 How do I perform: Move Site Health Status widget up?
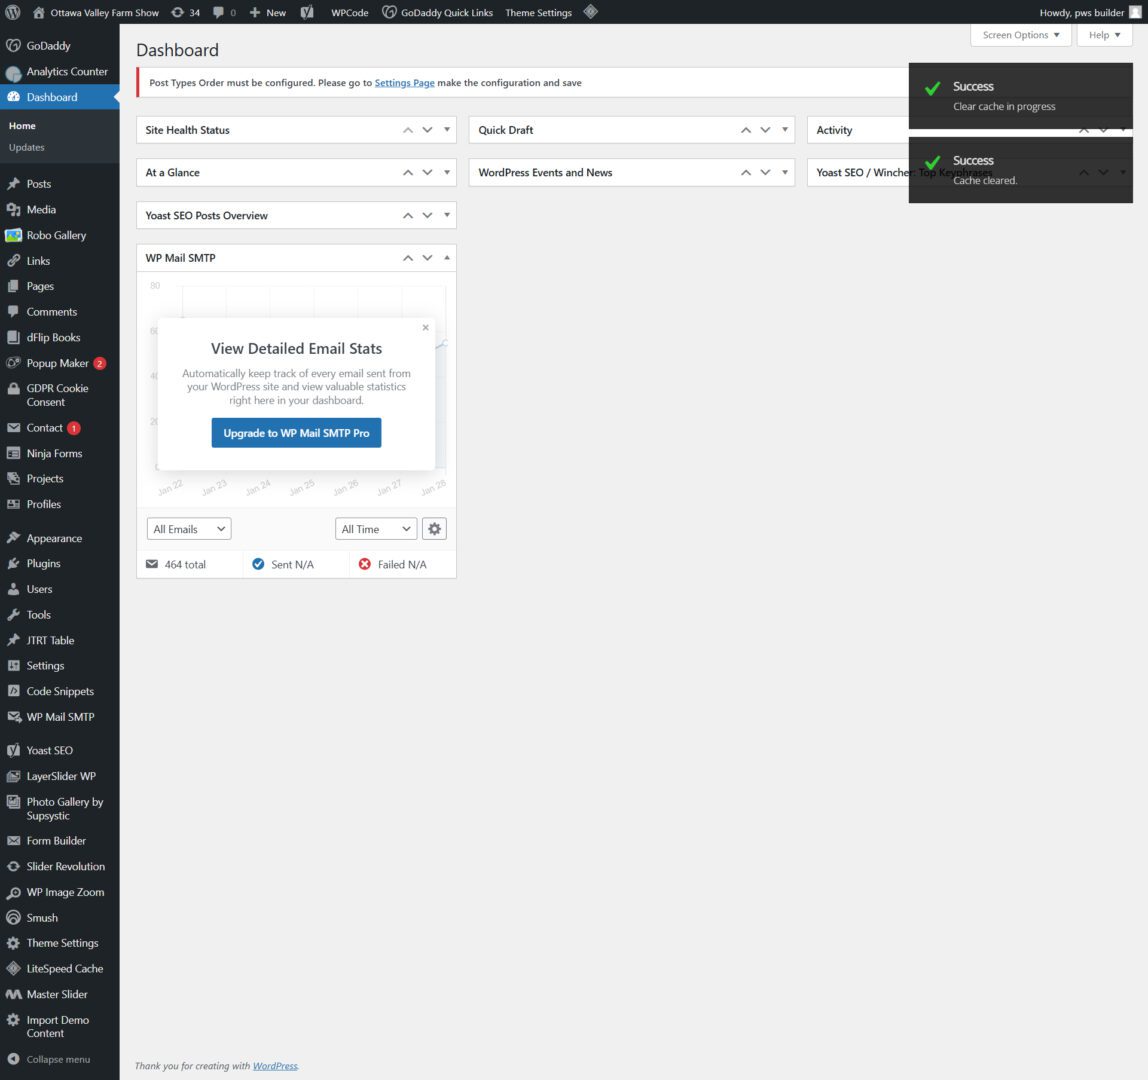pos(408,130)
